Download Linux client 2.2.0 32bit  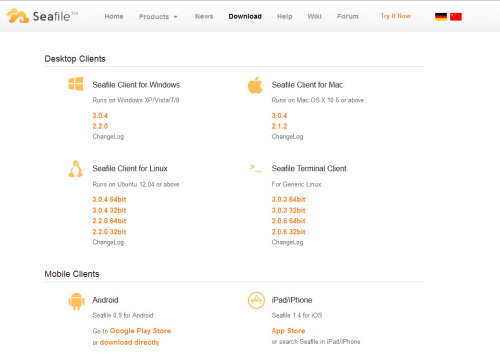(109, 232)
